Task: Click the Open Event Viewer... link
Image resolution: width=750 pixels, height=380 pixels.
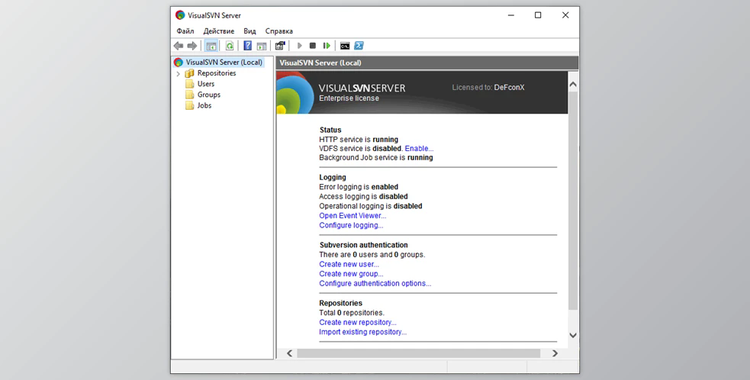Action: (353, 215)
